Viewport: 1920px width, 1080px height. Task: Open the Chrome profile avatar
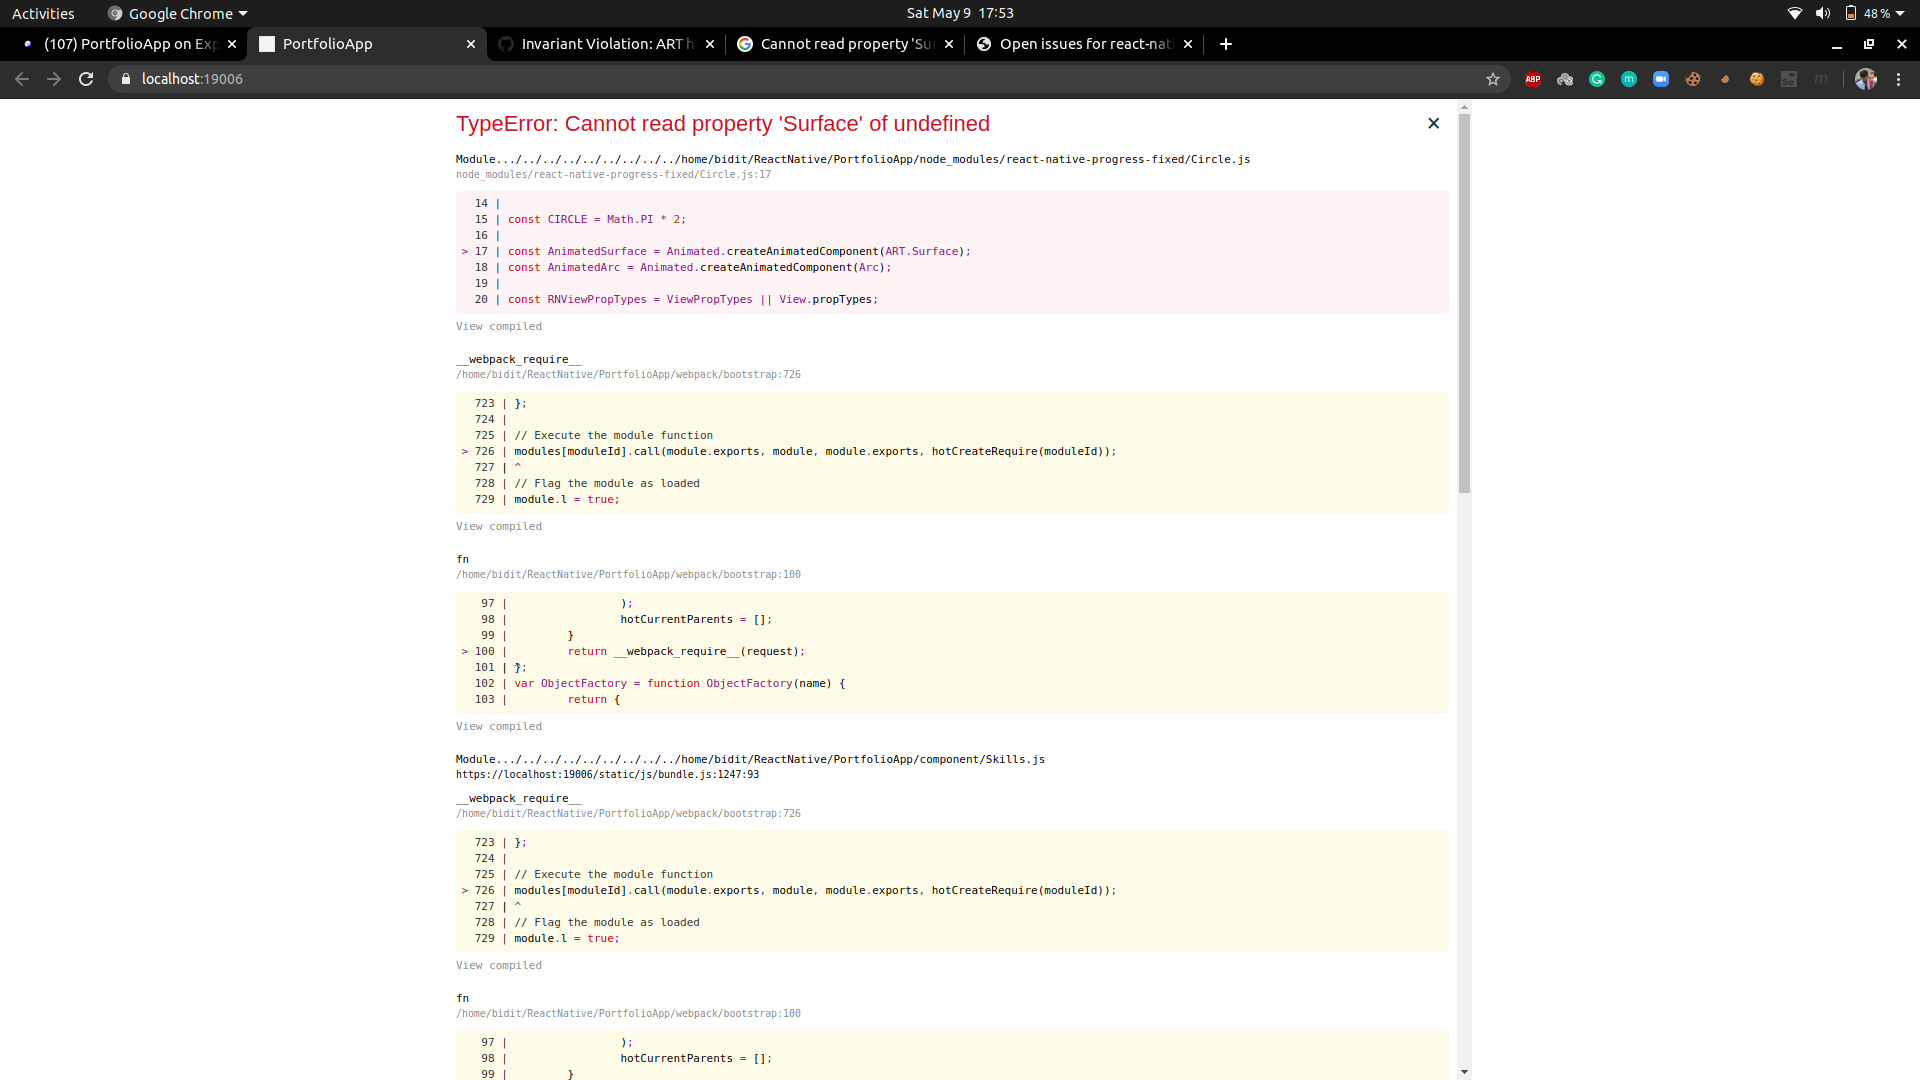1867,79
